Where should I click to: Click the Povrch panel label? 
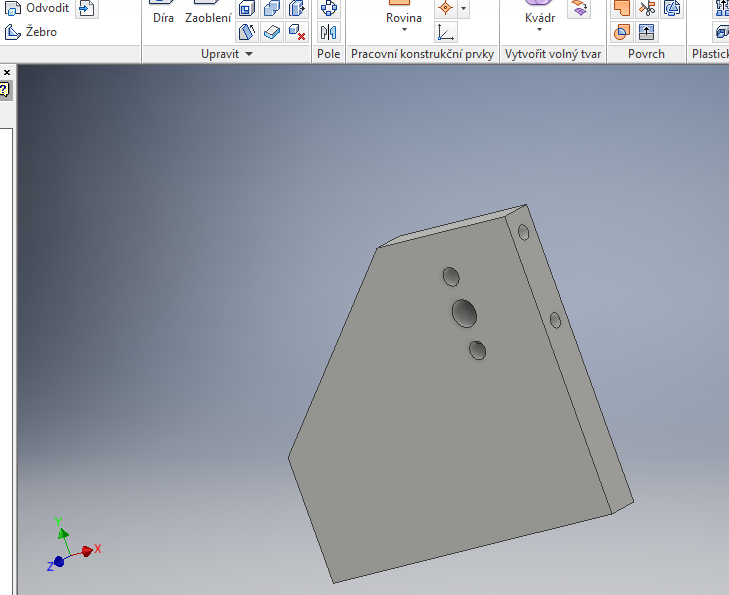[x=646, y=54]
